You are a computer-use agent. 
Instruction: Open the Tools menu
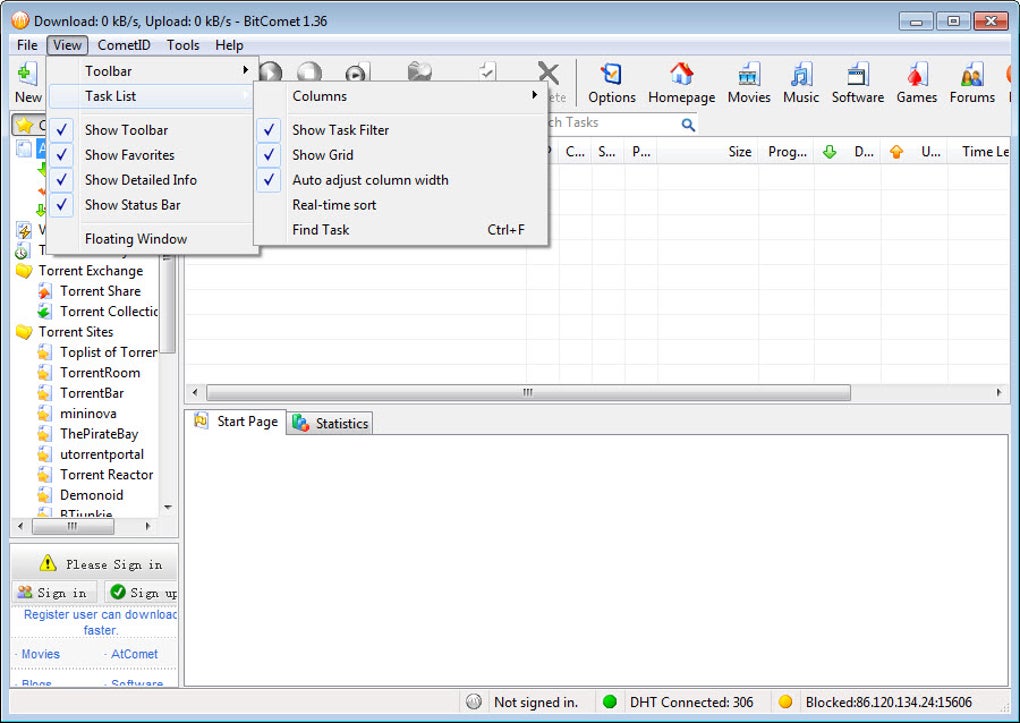point(183,45)
